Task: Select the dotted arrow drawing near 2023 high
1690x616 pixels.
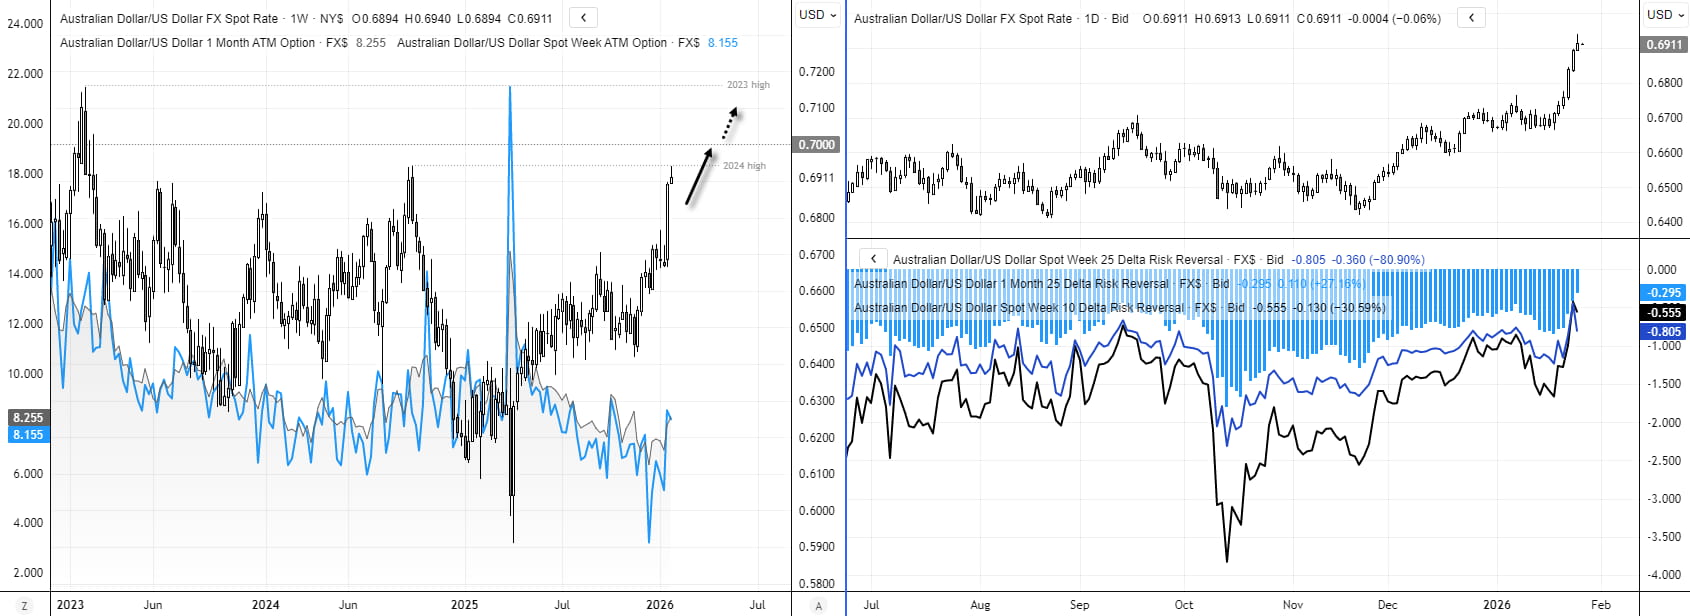Action: click(730, 124)
